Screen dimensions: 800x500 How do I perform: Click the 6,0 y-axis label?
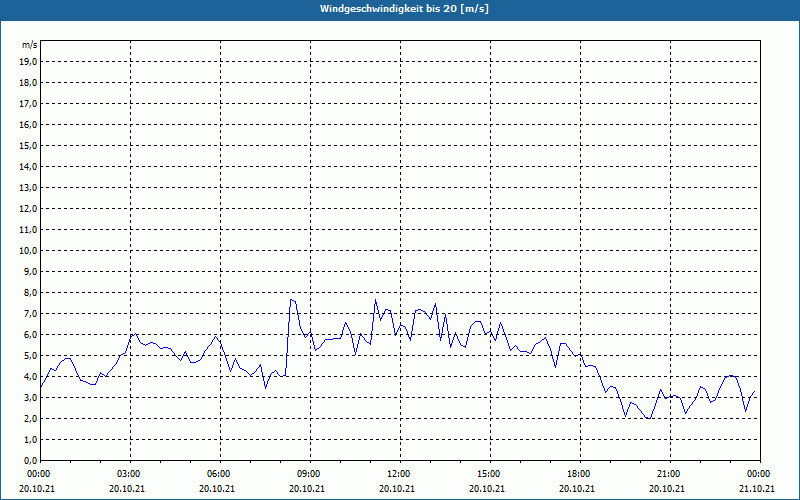coord(30,335)
